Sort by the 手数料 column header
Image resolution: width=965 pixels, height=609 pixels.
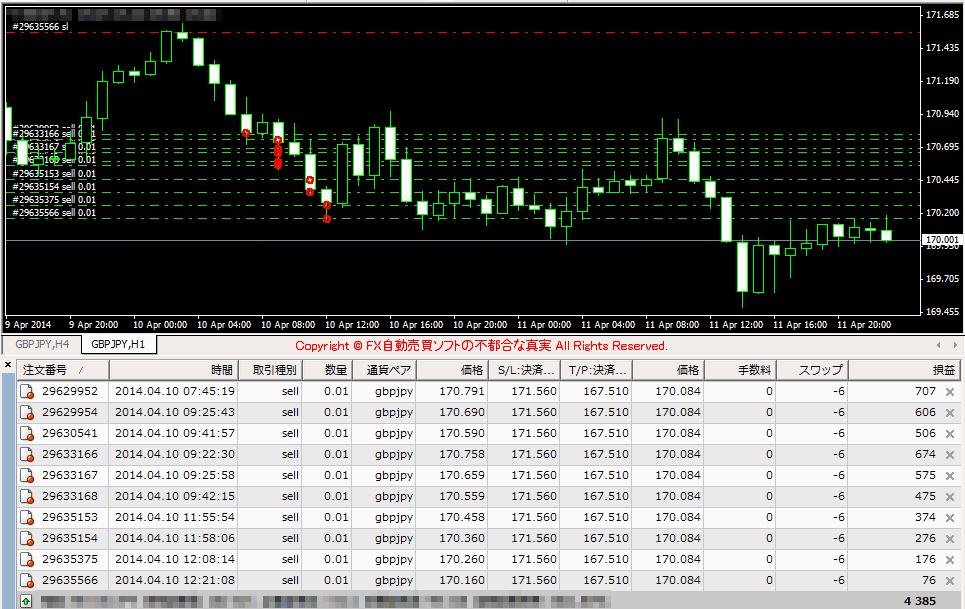pos(740,370)
